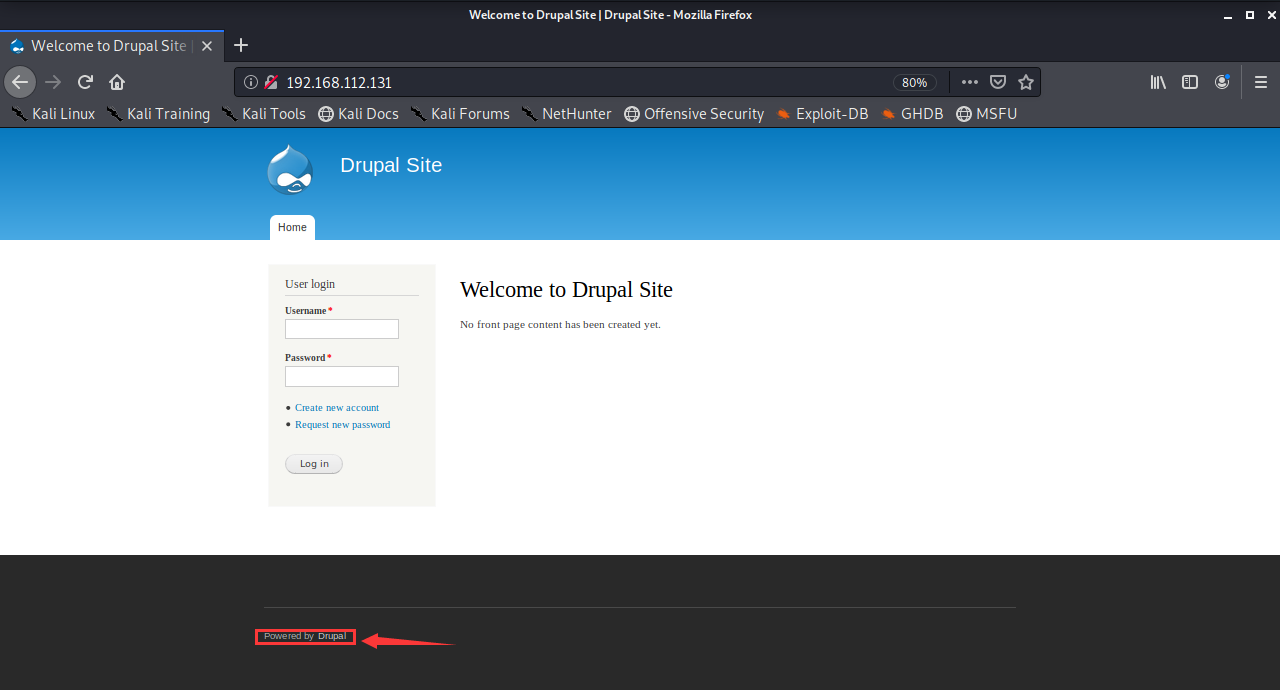Screen dimensions: 1280x690
Task: Click the forward navigation arrow
Action: (53, 82)
